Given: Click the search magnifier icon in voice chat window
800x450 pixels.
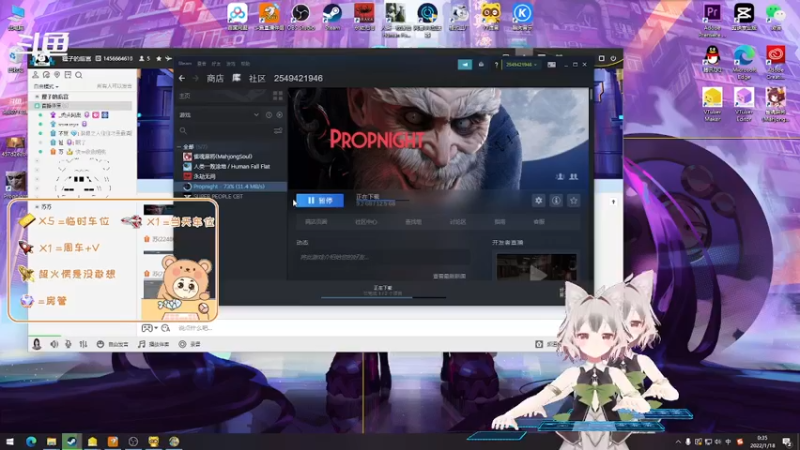Looking at the screenshot, I should 79,75.
